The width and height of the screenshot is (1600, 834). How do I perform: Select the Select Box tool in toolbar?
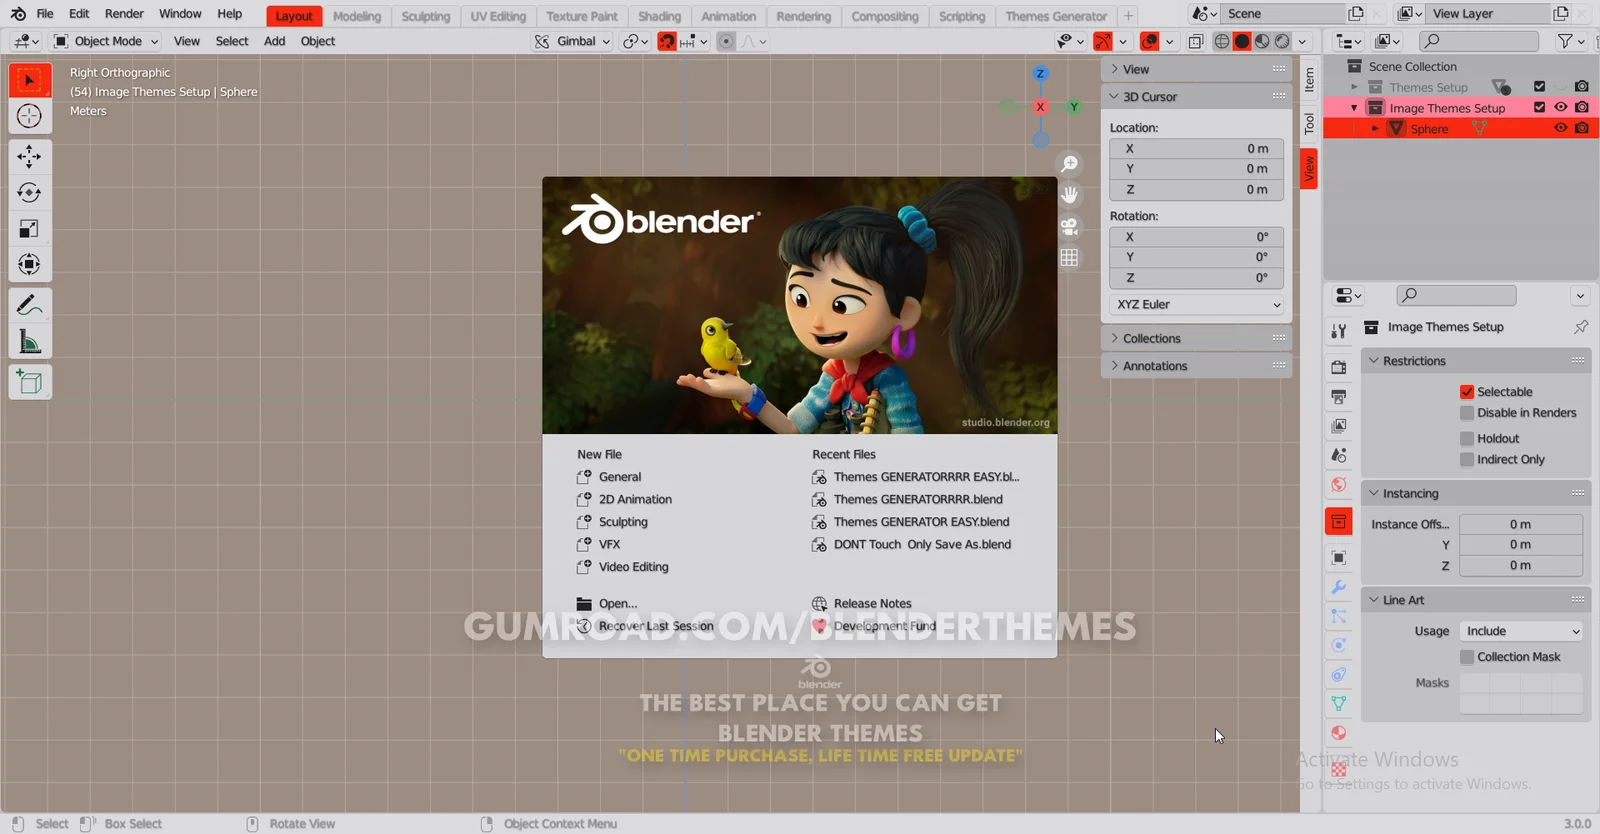coord(29,80)
